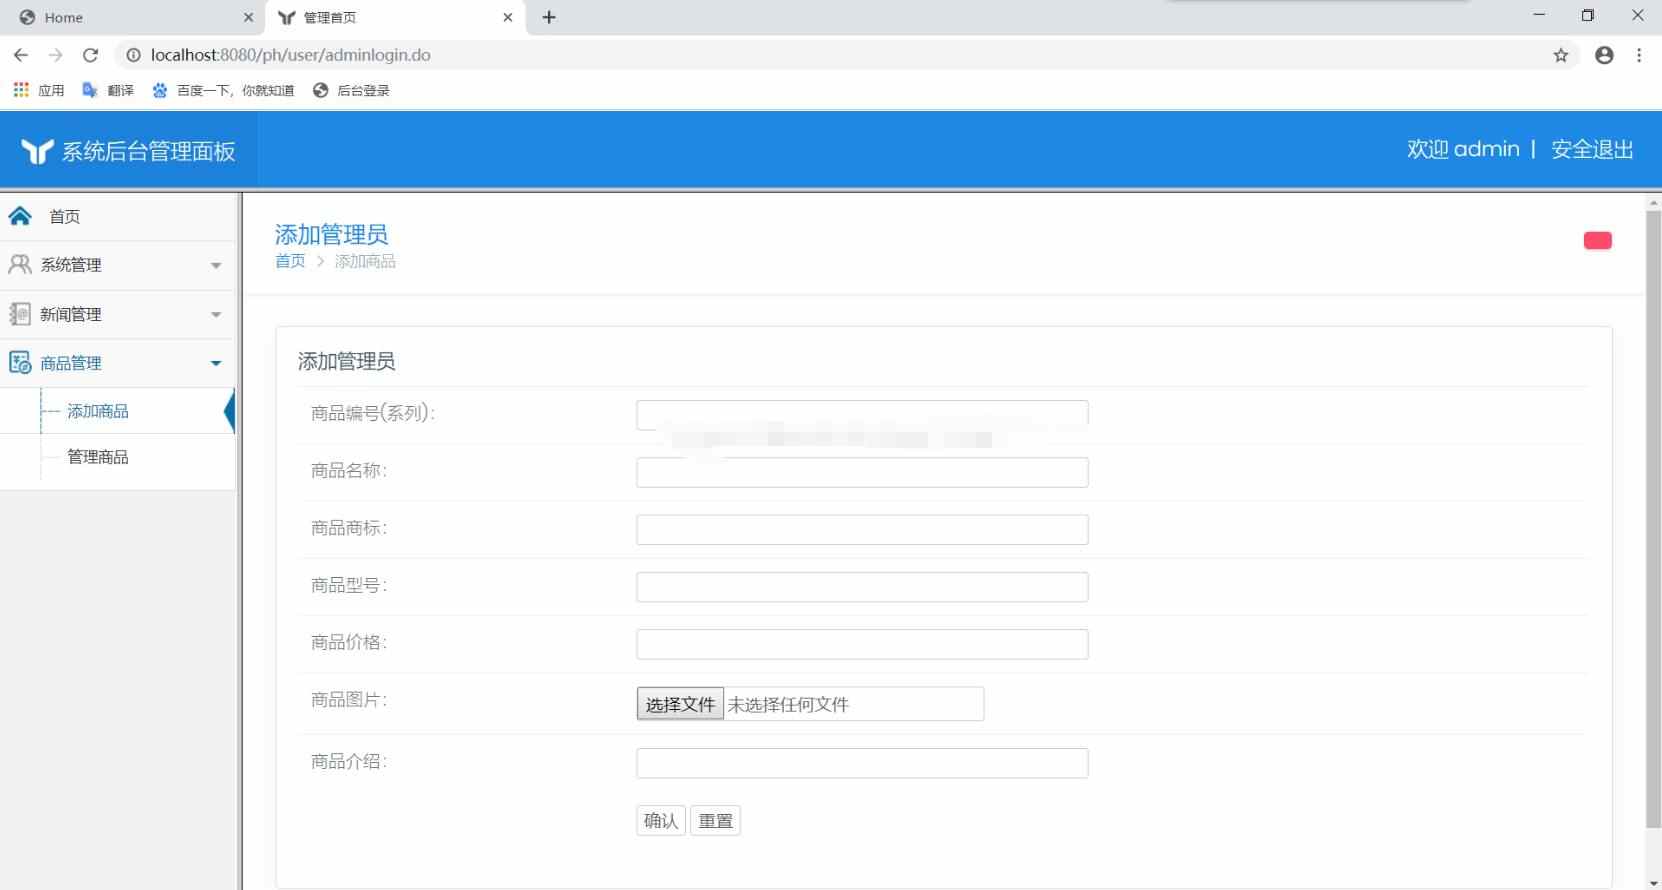Select 管理商品 in the sidebar
This screenshot has height=890, width=1662.
(97, 457)
